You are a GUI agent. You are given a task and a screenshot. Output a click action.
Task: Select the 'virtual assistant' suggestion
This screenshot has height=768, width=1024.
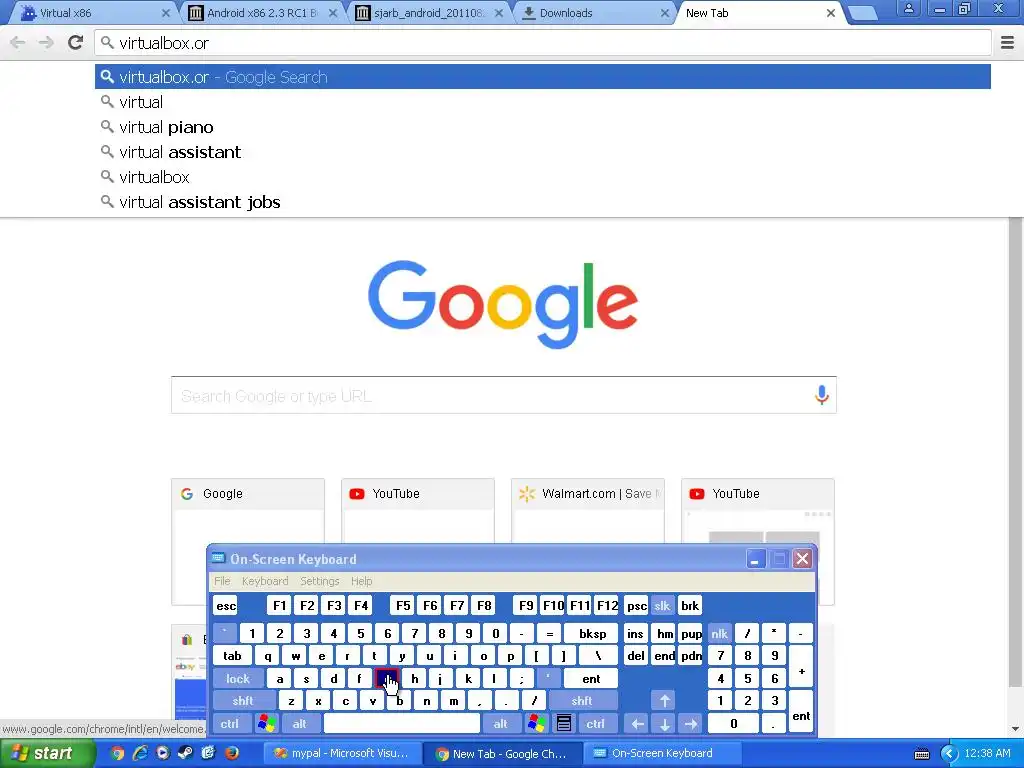pyautogui.click(x=543, y=152)
